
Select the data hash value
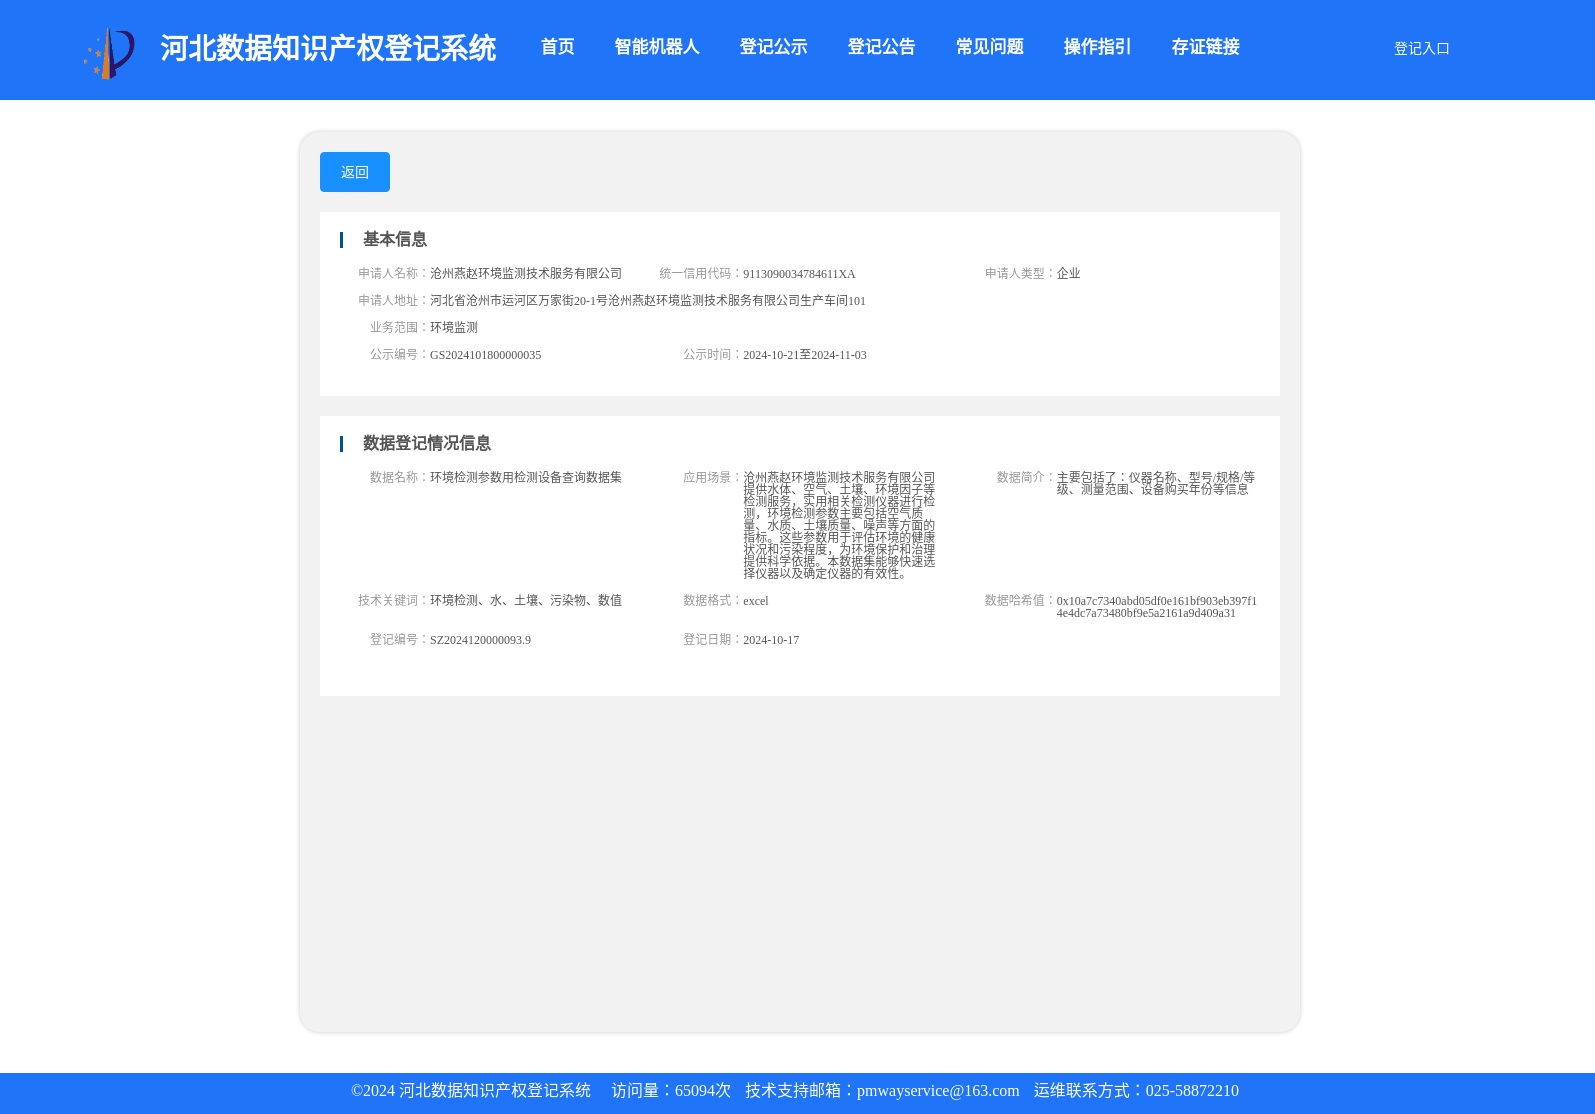[1157, 607]
